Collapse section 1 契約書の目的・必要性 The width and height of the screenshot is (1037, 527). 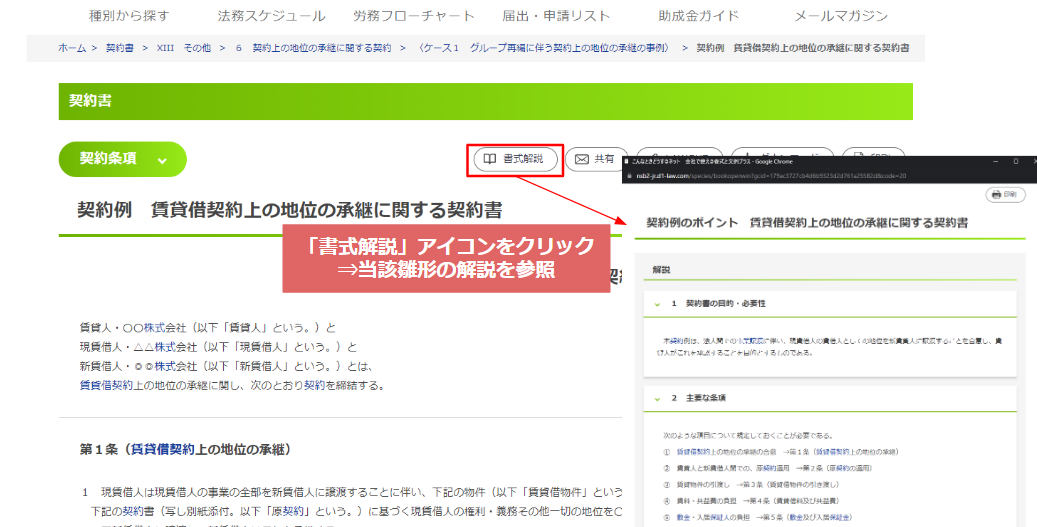click(x=657, y=303)
